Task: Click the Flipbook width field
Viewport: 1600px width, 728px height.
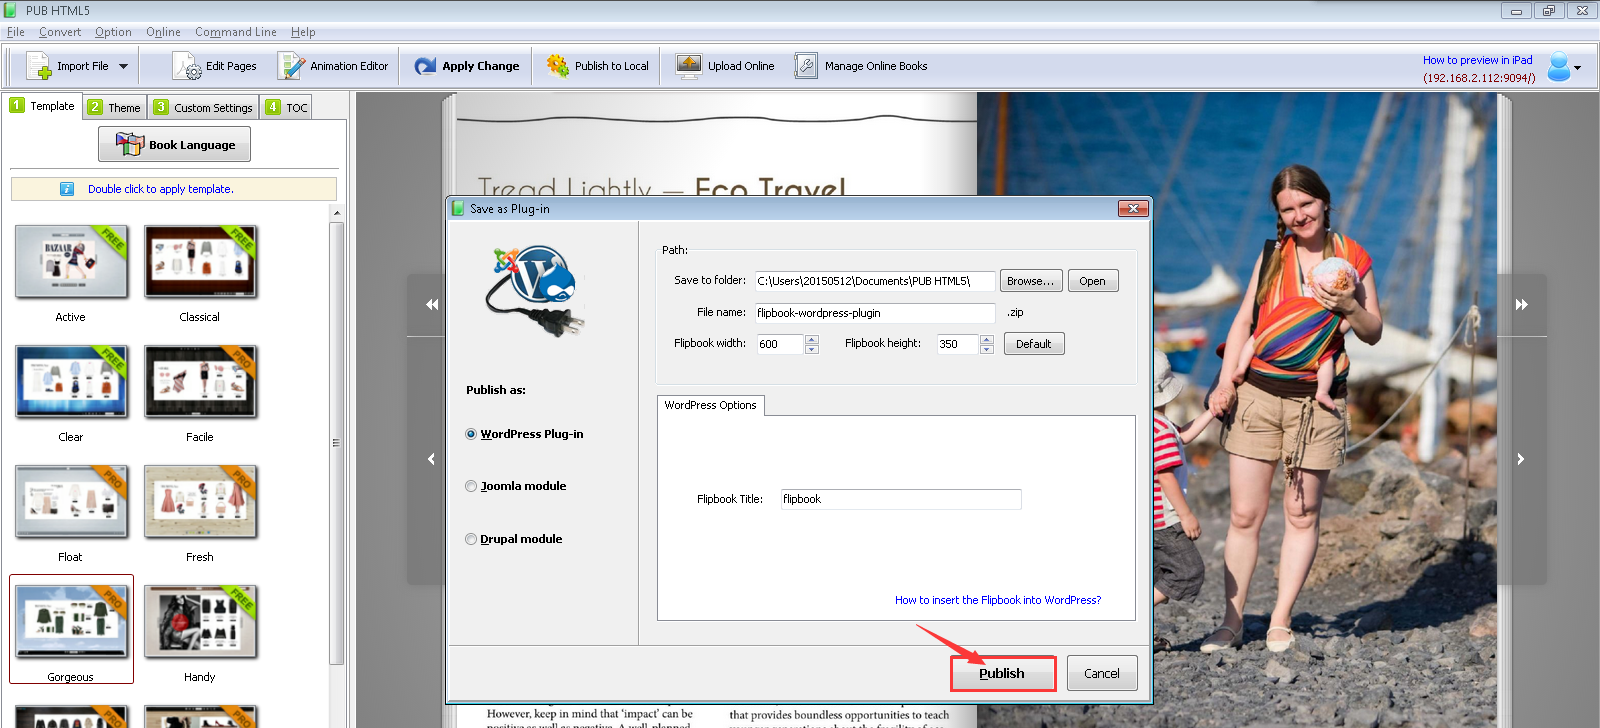Action: (x=780, y=344)
